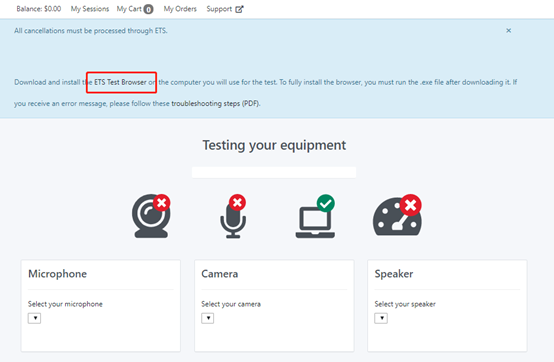Image resolution: width=554 pixels, height=362 pixels.
Task: Open the camera selection dropdown
Action: [x=208, y=318]
